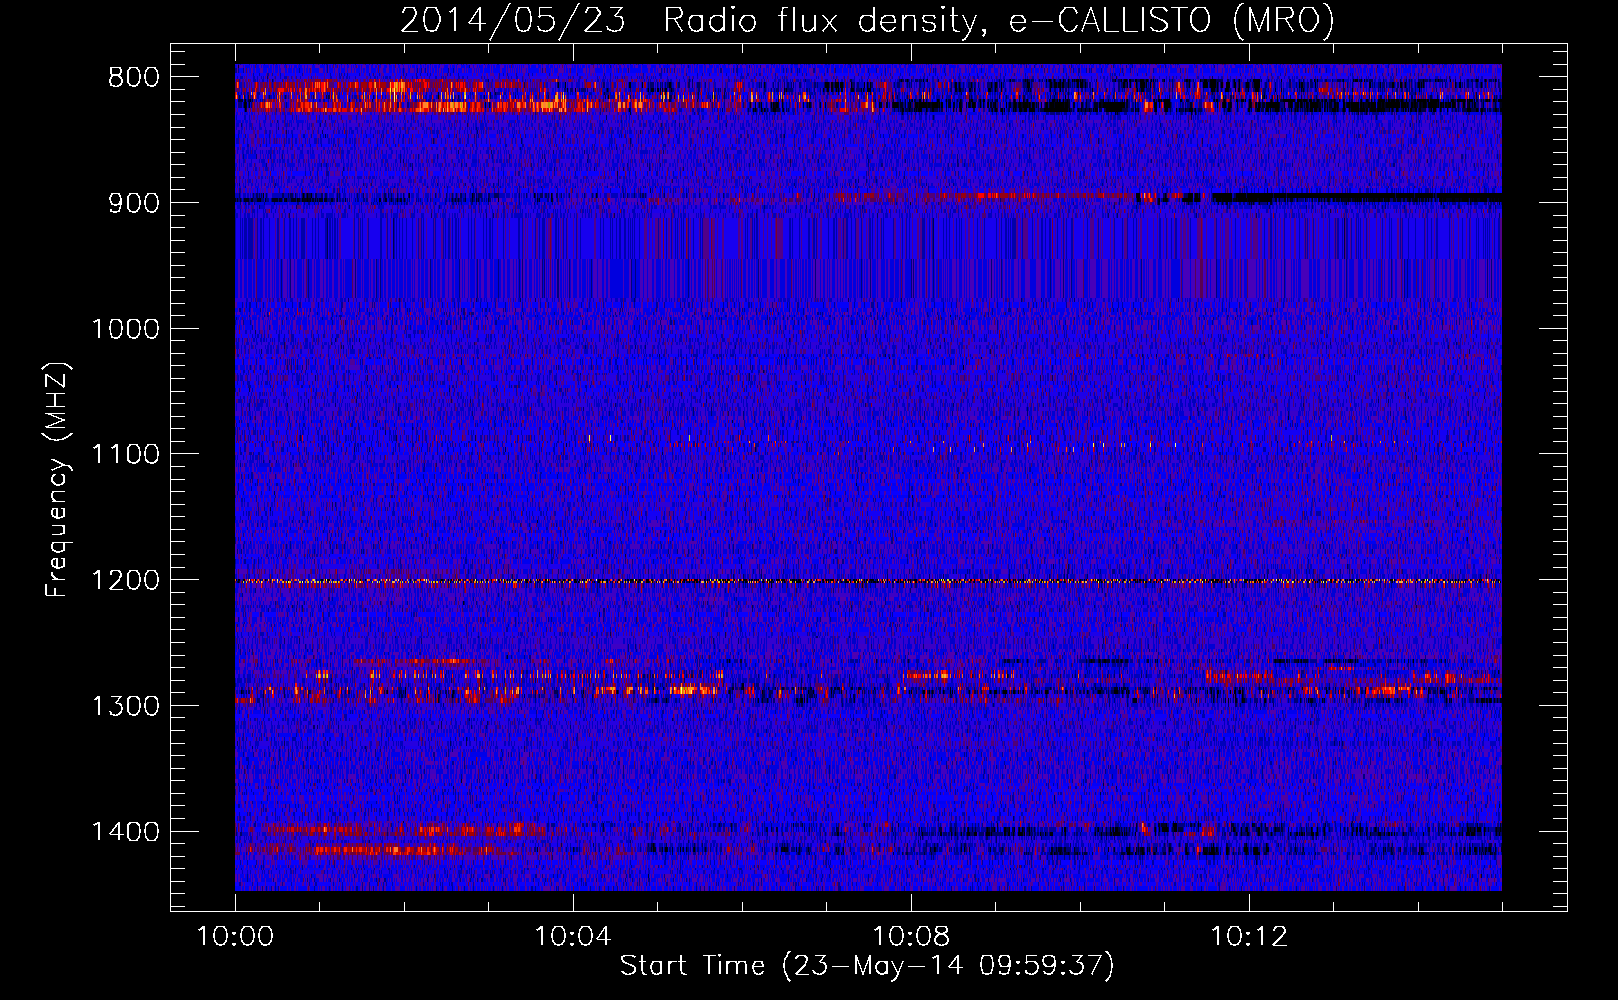
Task: Click the 10:12 time axis label
Action: coord(1249,937)
